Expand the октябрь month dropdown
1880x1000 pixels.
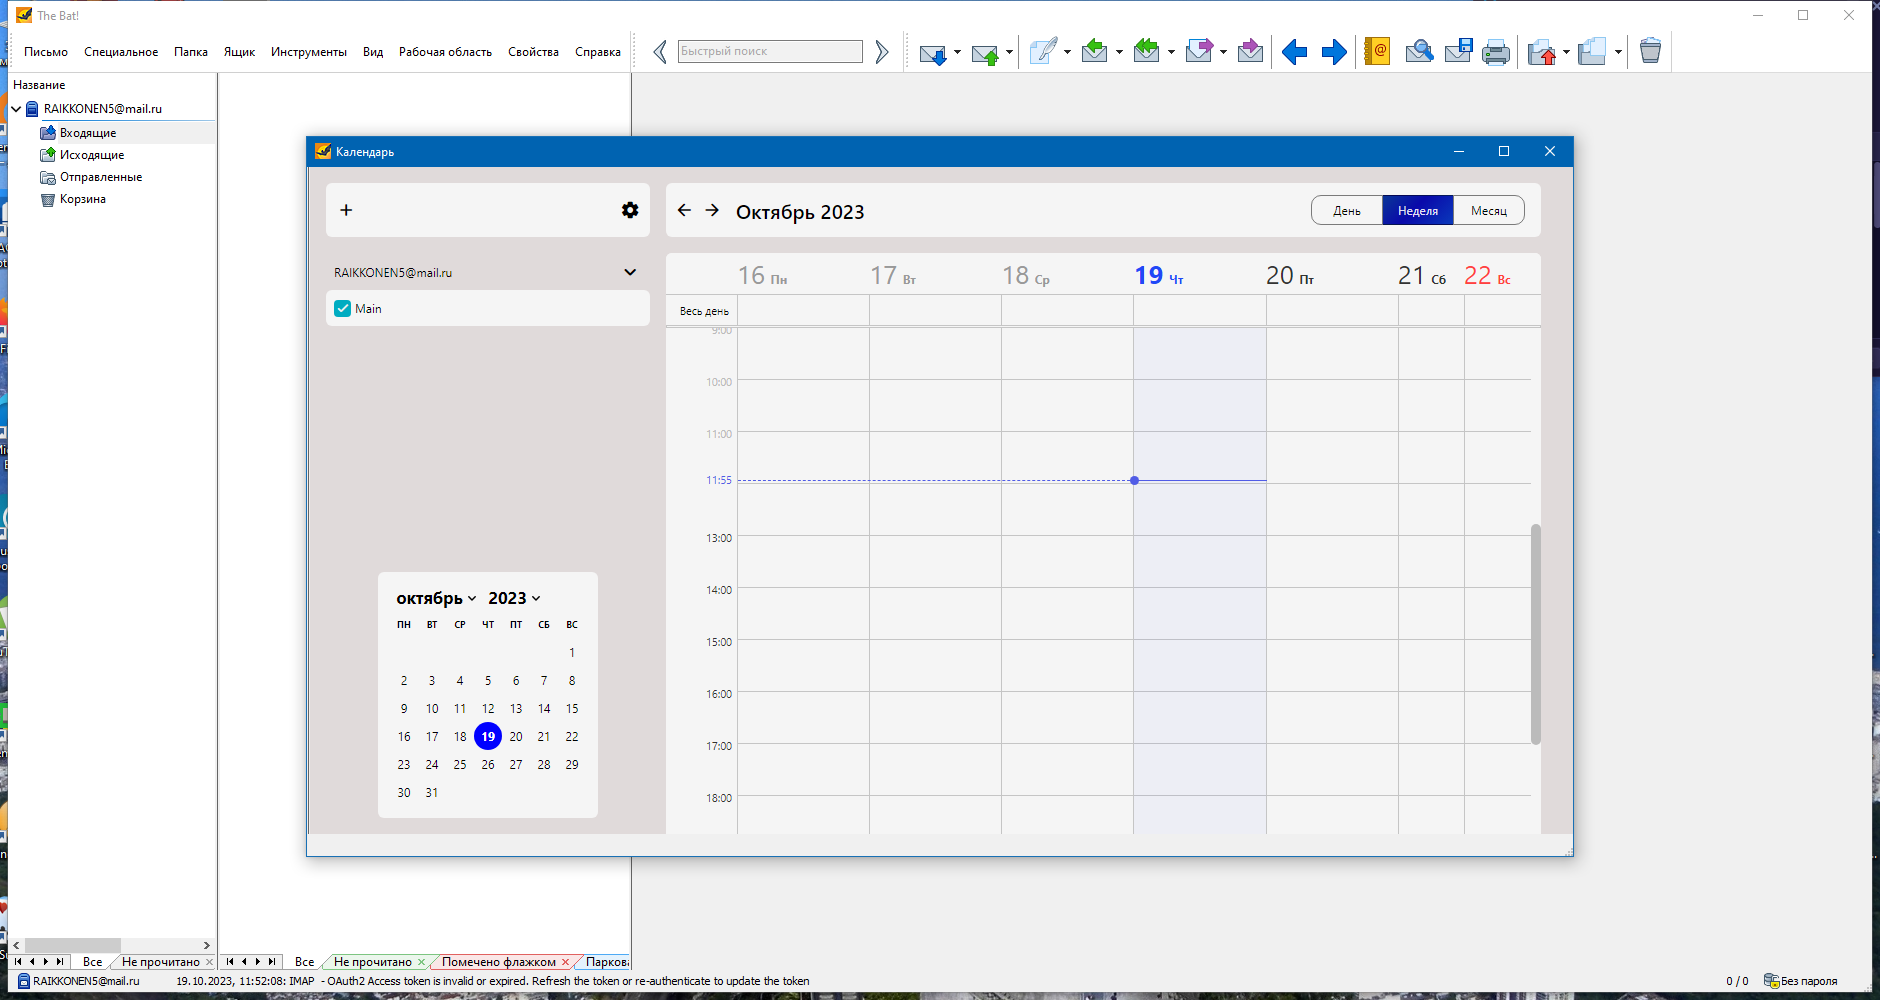pyautogui.click(x=436, y=598)
